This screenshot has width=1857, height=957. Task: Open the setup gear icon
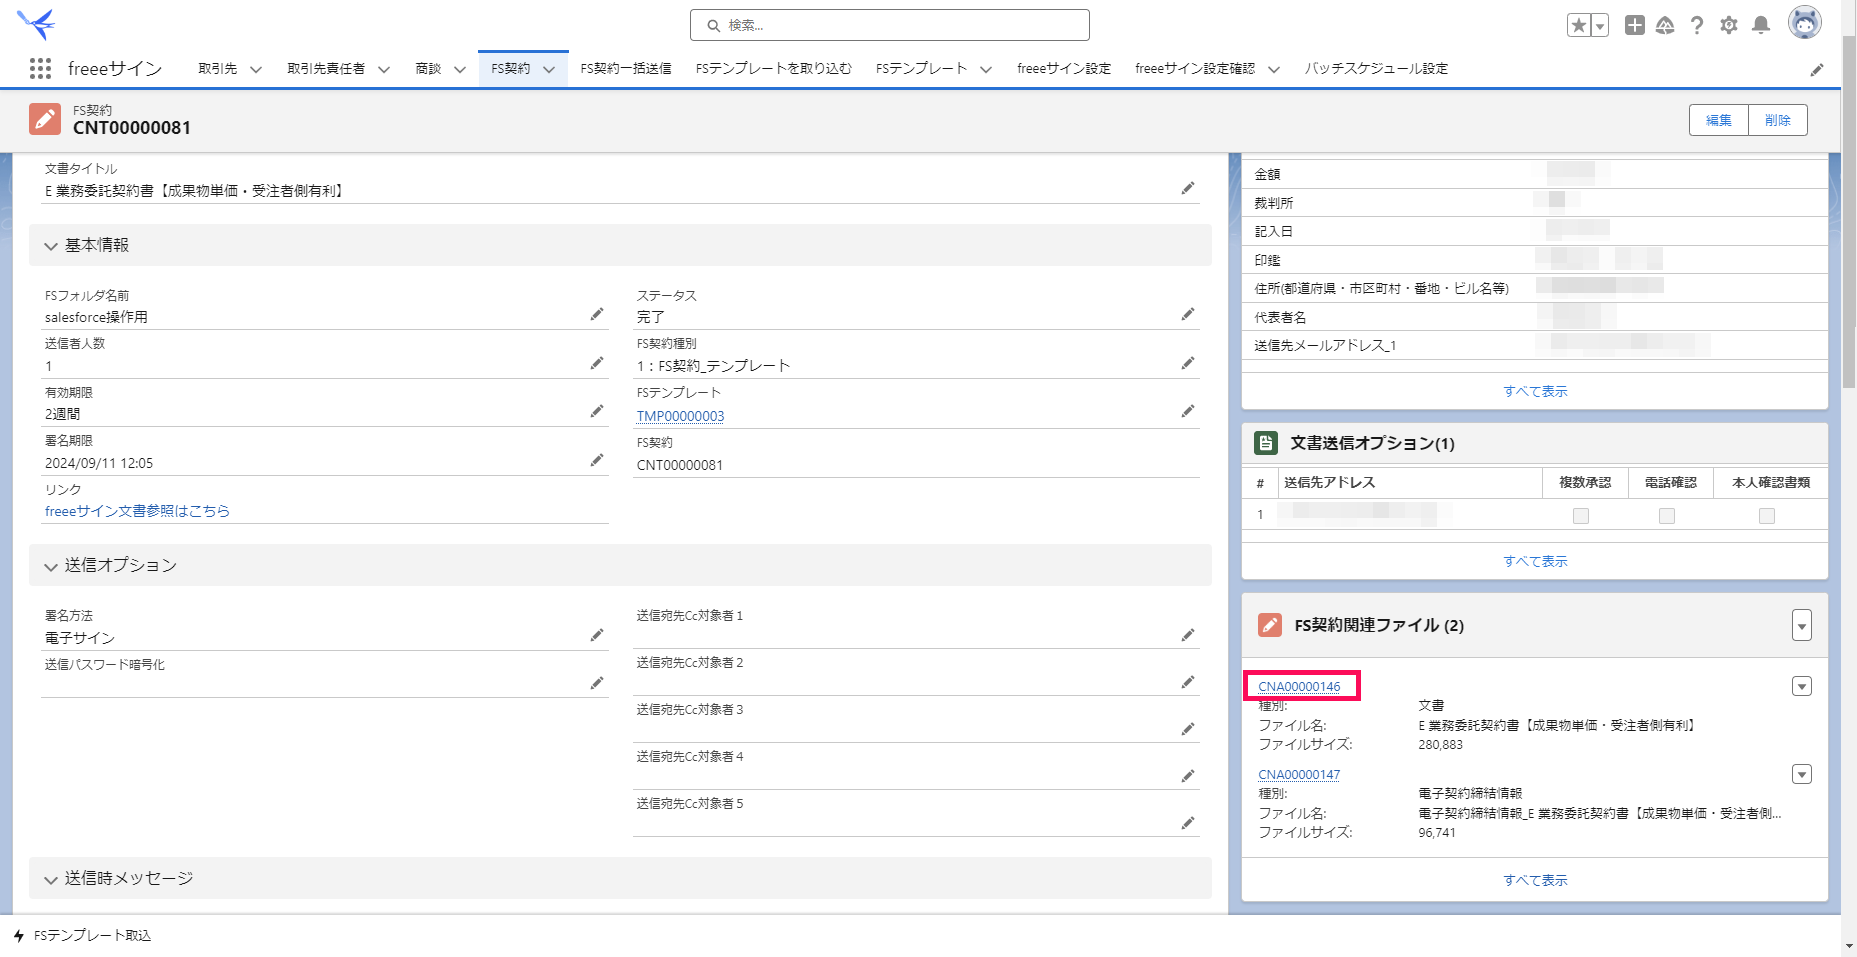point(1729,25)
